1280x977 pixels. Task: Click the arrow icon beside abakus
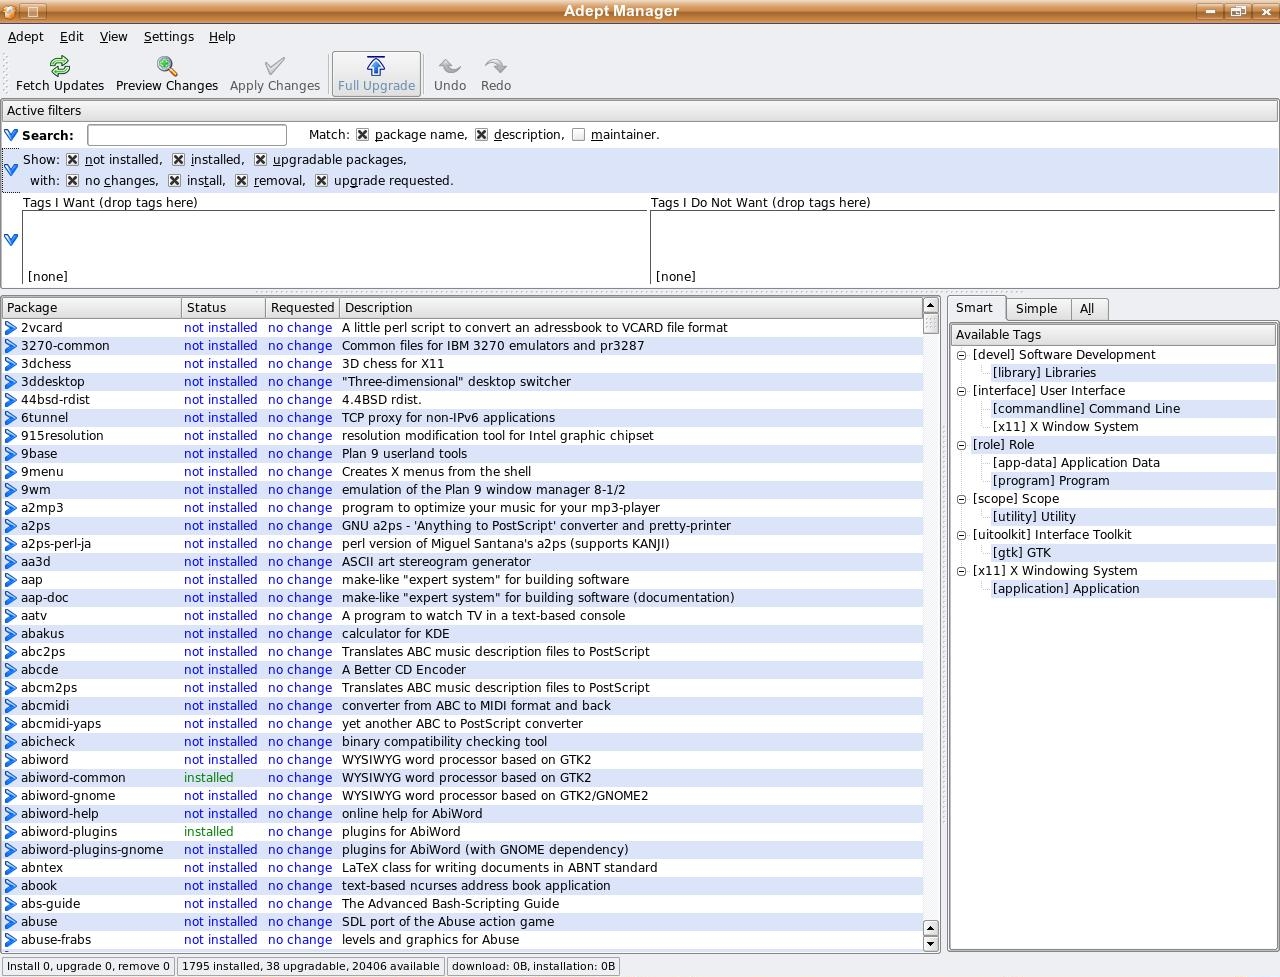[11, 634]
